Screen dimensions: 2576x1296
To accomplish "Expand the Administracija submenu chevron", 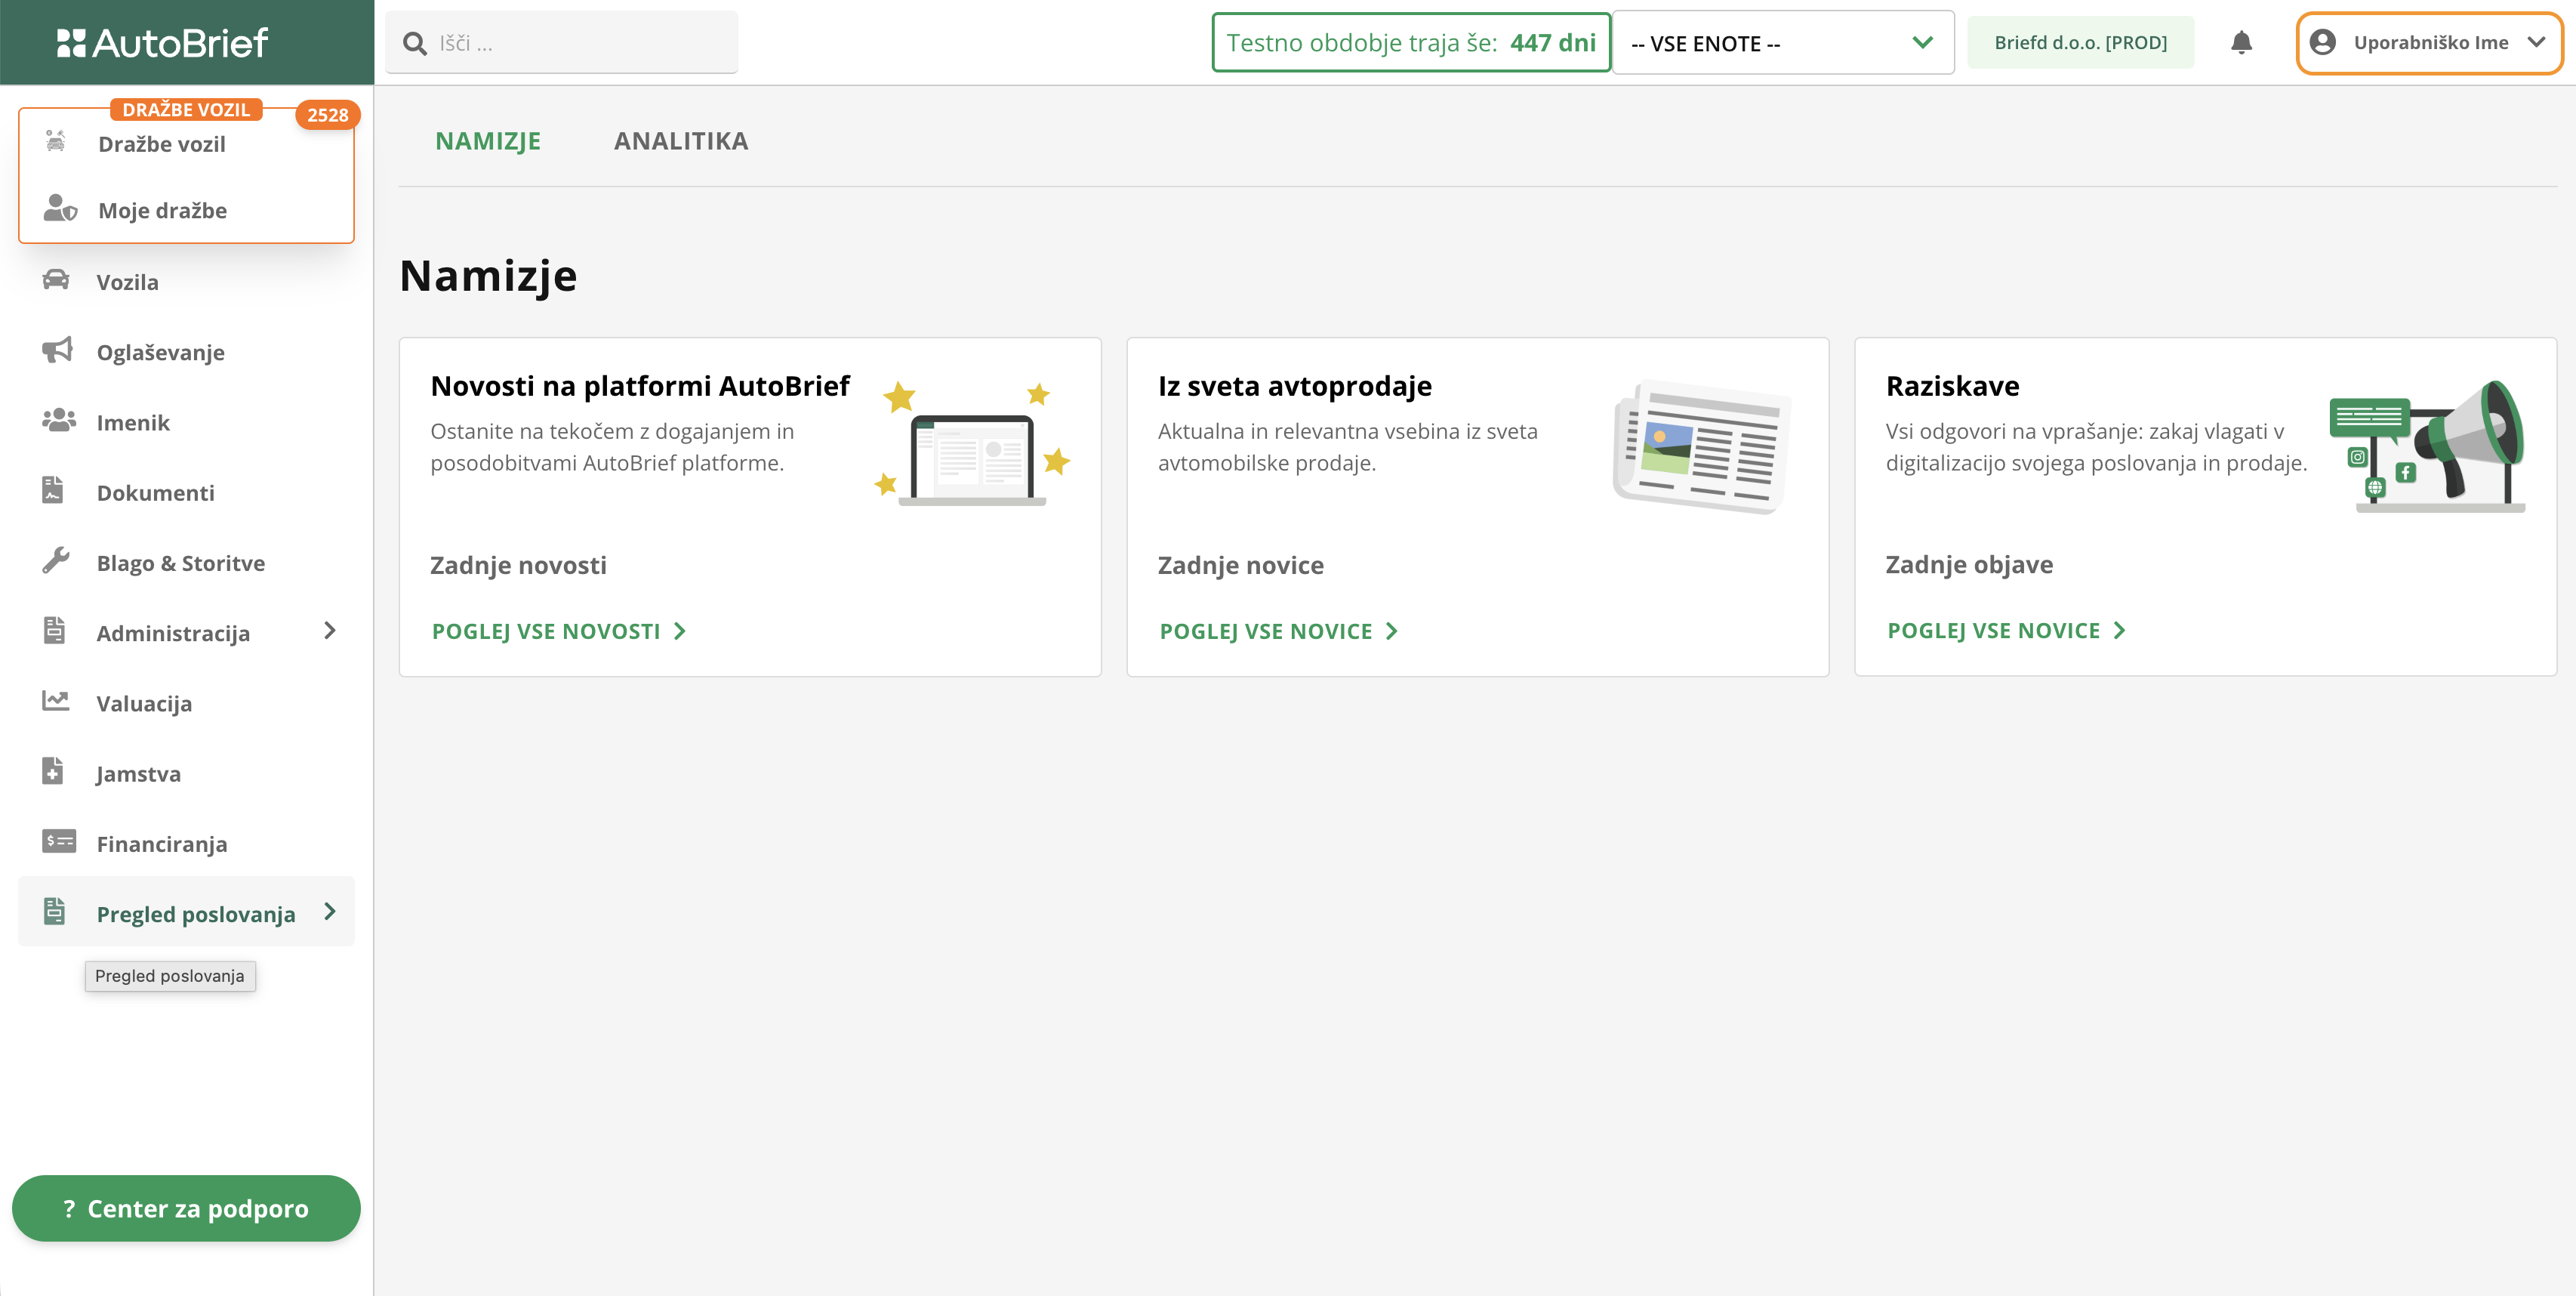I will click(x=330, y=631).
